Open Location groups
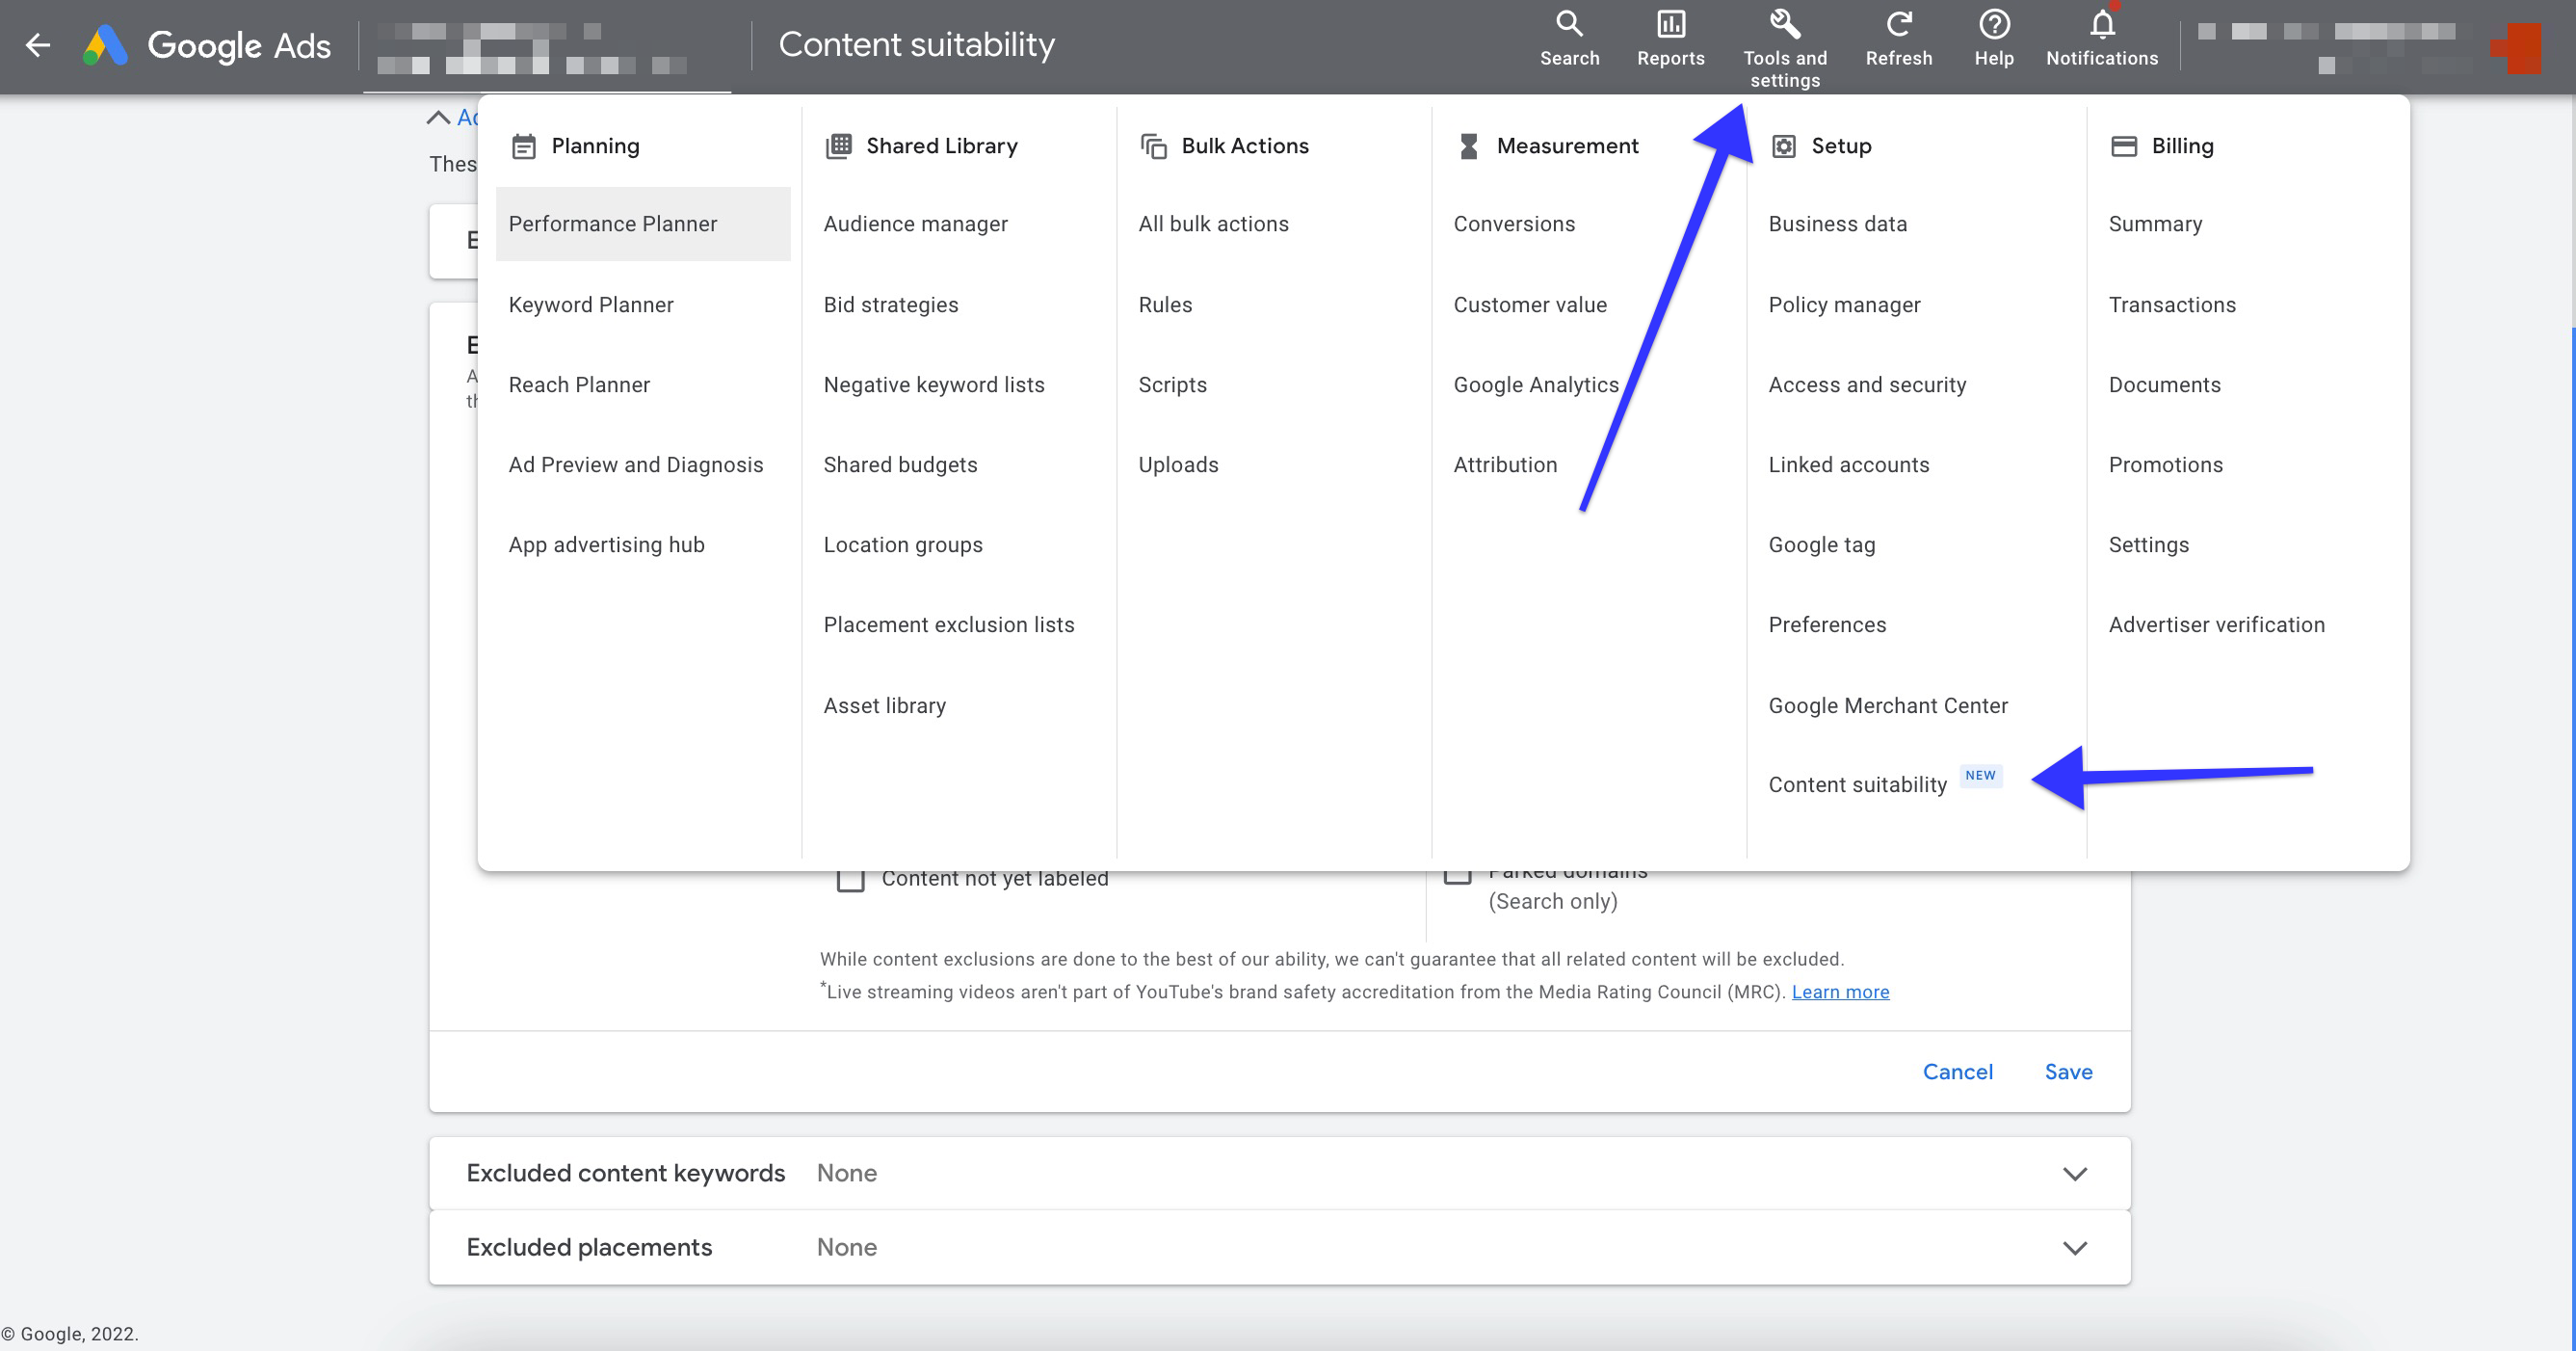Screen dimensions: 2576x1351 tap(902, 545)
